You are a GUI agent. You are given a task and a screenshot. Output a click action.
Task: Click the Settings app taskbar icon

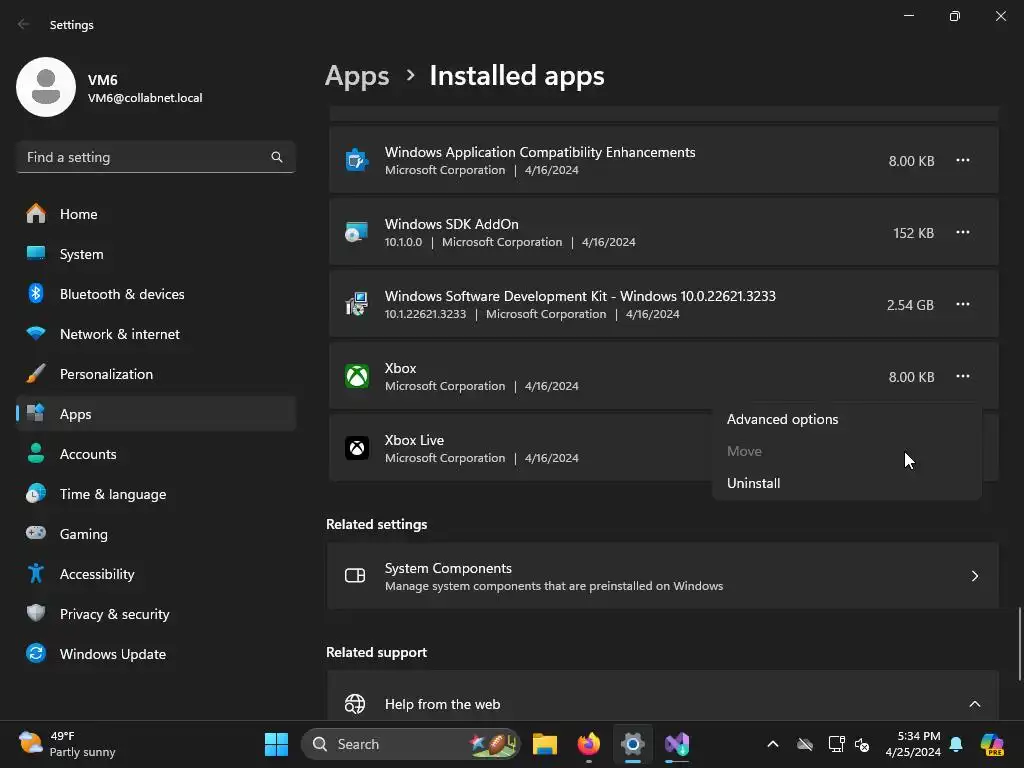click(x=632, y=744)
